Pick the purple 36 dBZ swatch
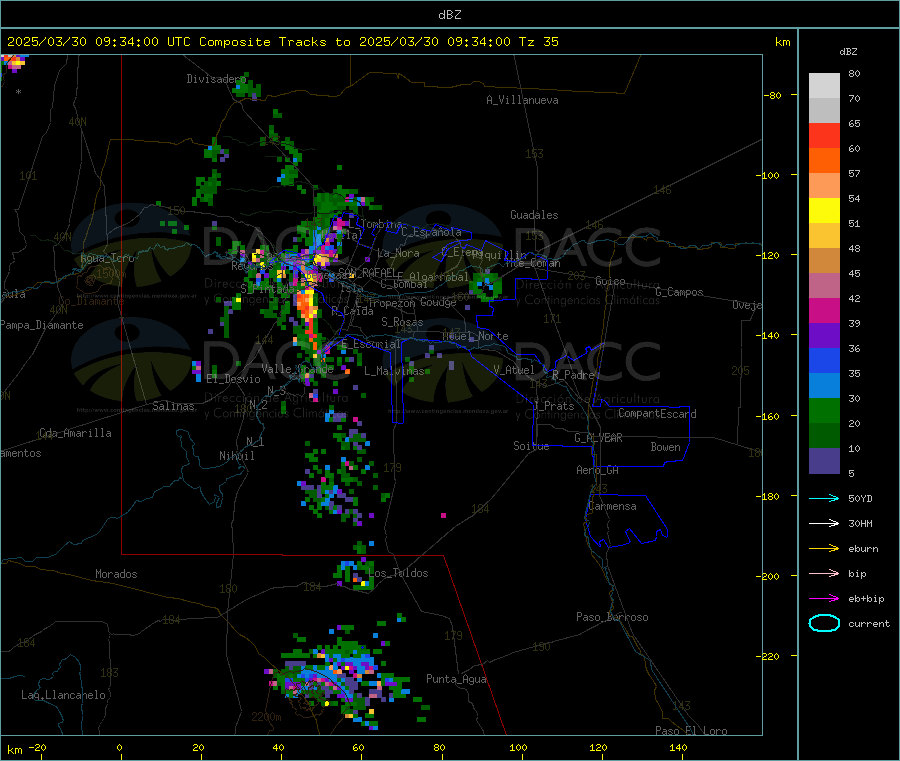Image resolution: width=900 pixels, height=761 pixels. point(824,336)
